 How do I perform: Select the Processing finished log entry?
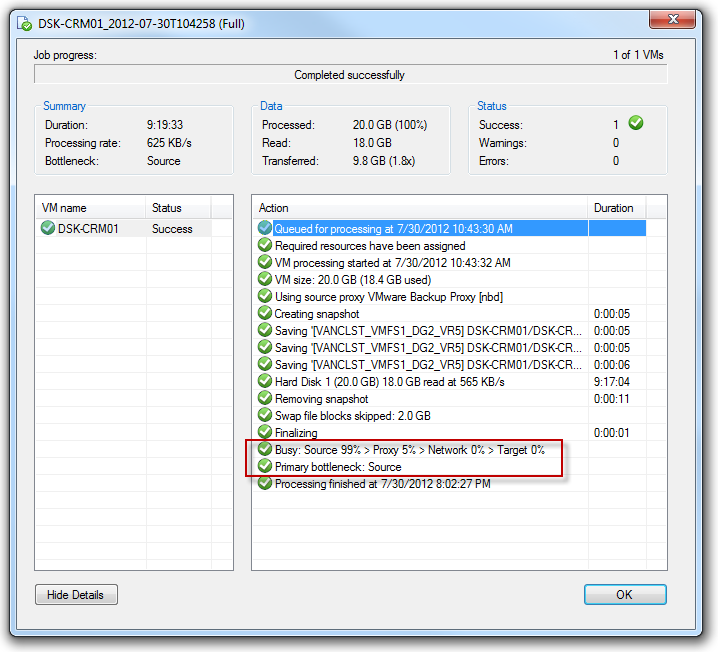click(382, 484)
